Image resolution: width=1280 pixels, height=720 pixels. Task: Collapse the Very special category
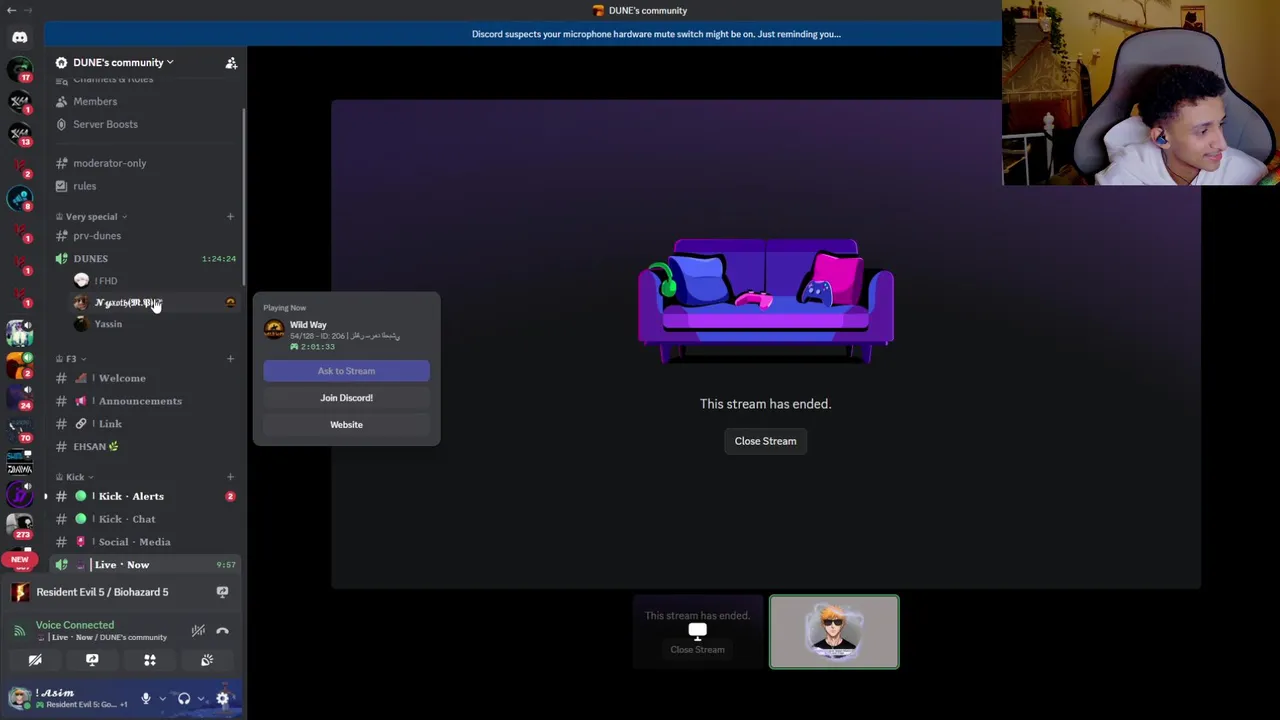tap(91, 216)
